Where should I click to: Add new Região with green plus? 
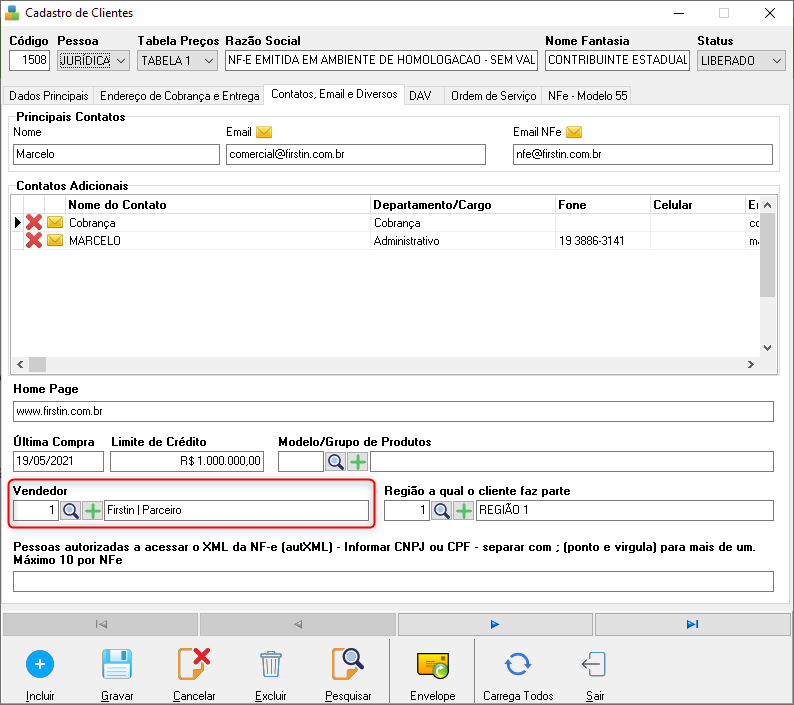464,511
